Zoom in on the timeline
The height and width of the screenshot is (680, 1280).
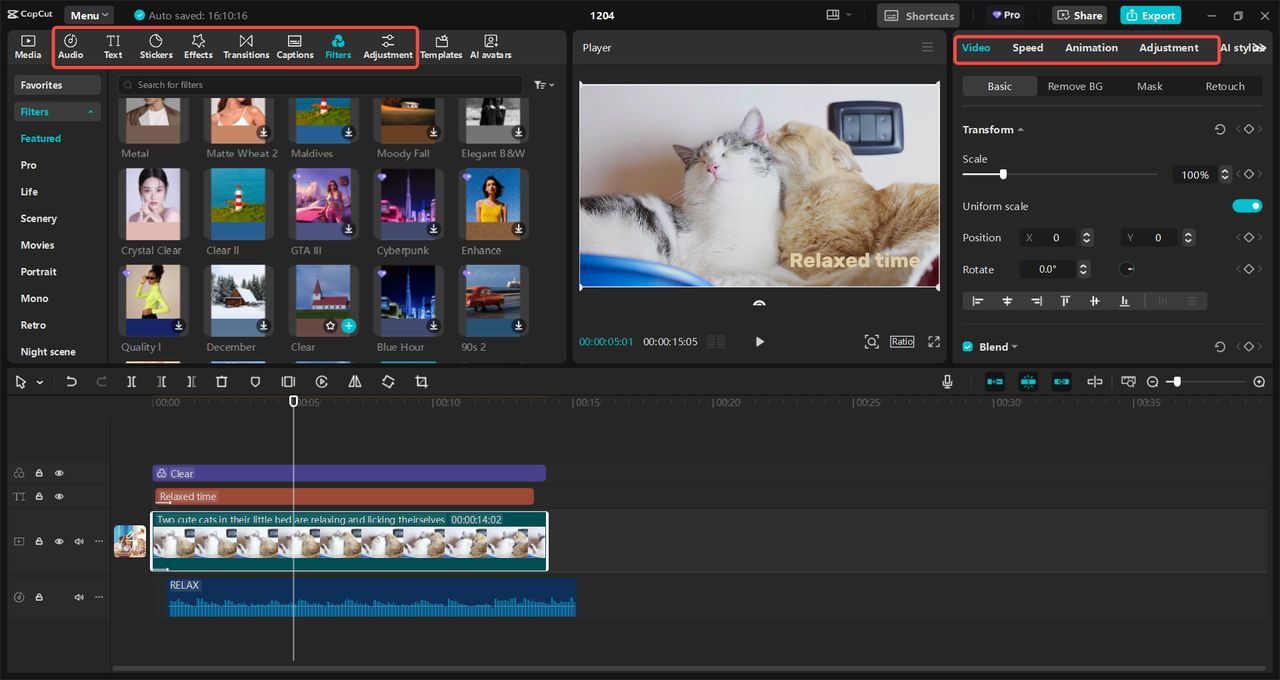pos(1259,382)
